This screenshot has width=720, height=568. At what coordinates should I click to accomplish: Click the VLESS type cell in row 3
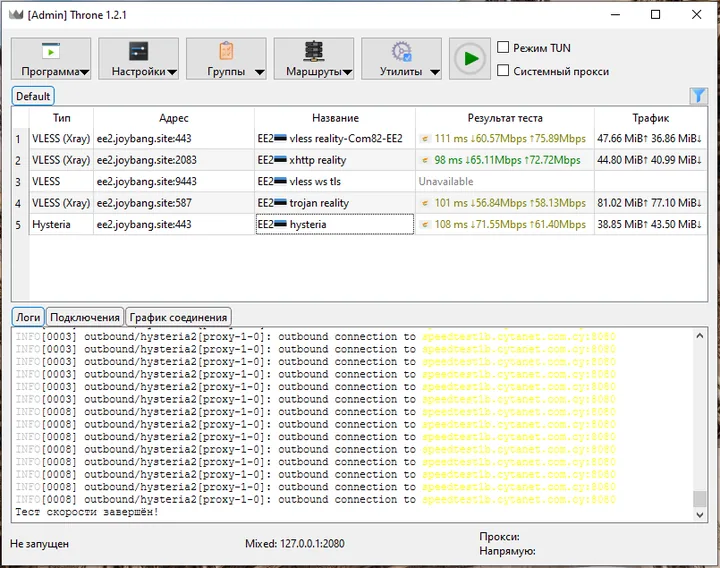tap(62, 181)
